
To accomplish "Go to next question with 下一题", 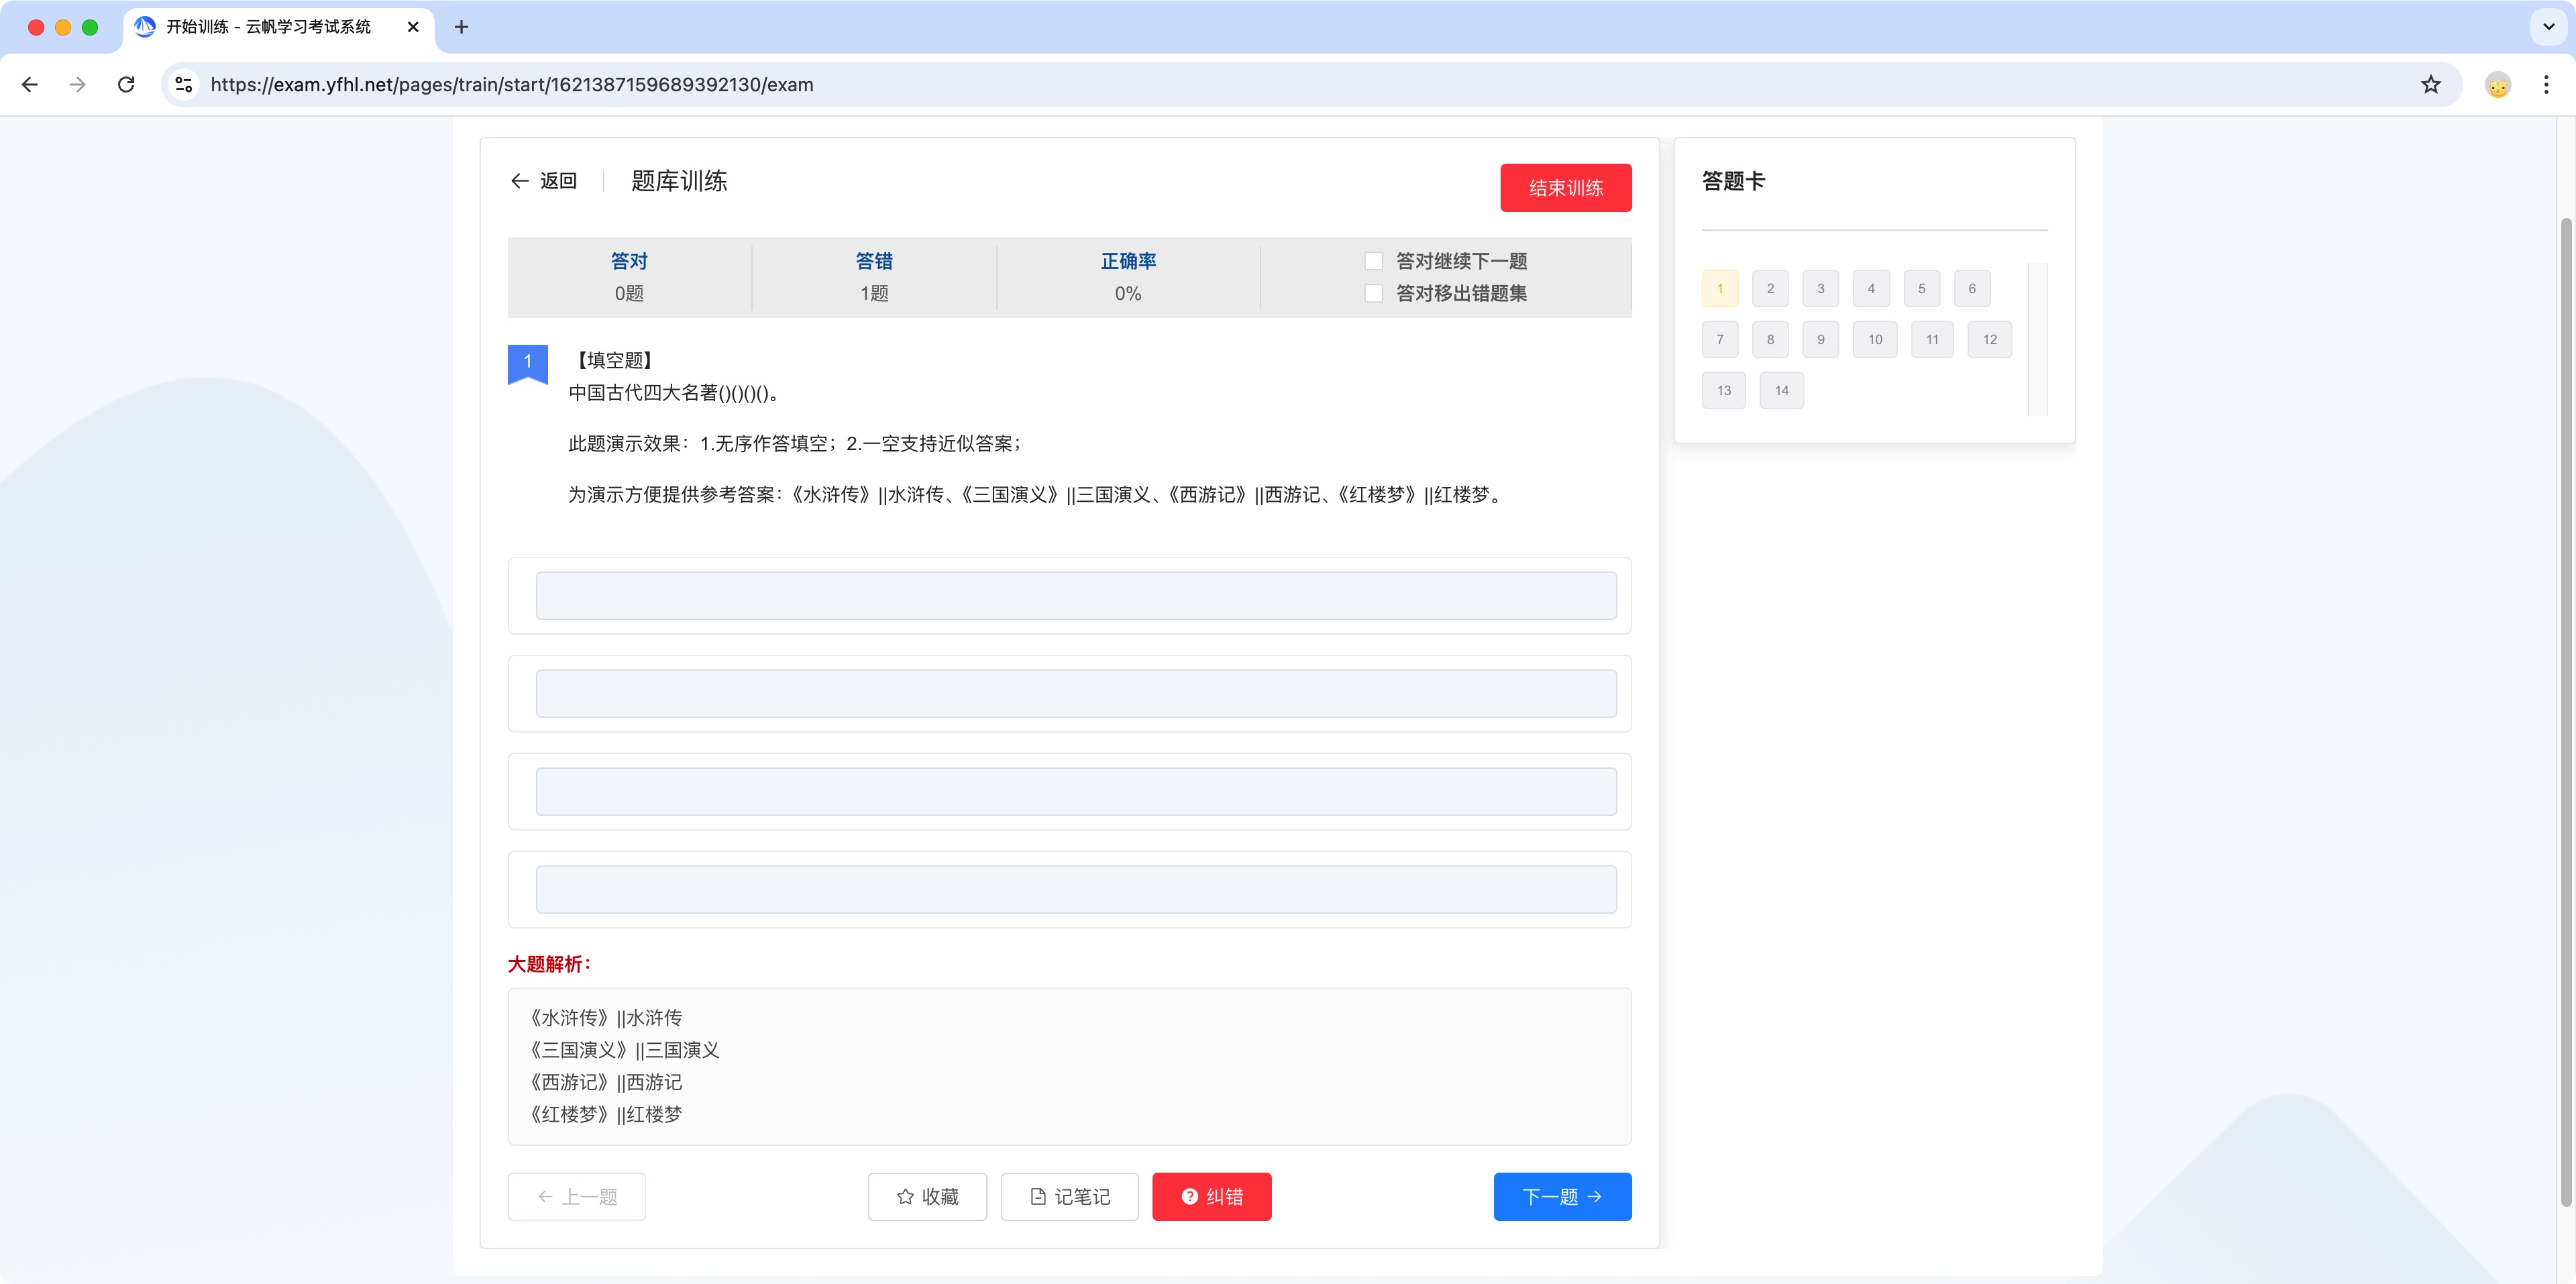I will (x=1563, y=1197).
